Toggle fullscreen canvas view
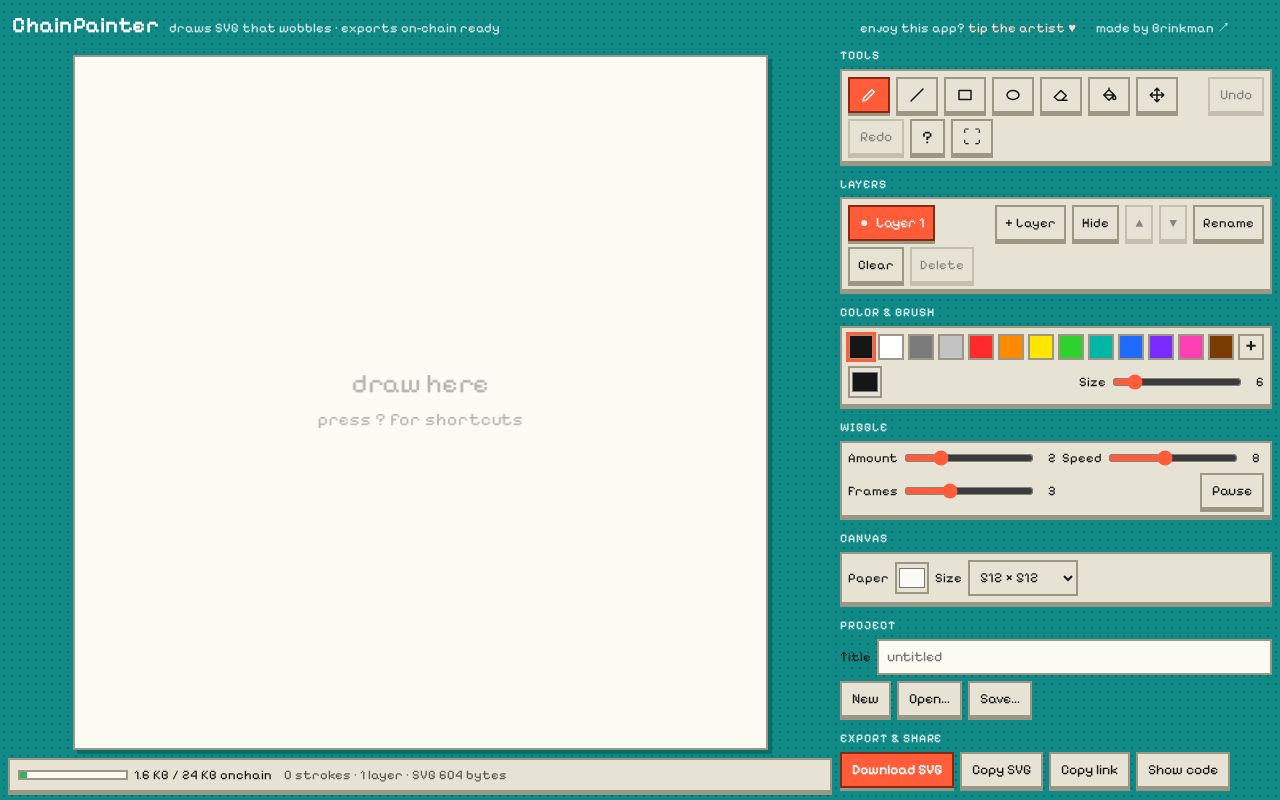 pyautogui.click(x=972, y=137)
